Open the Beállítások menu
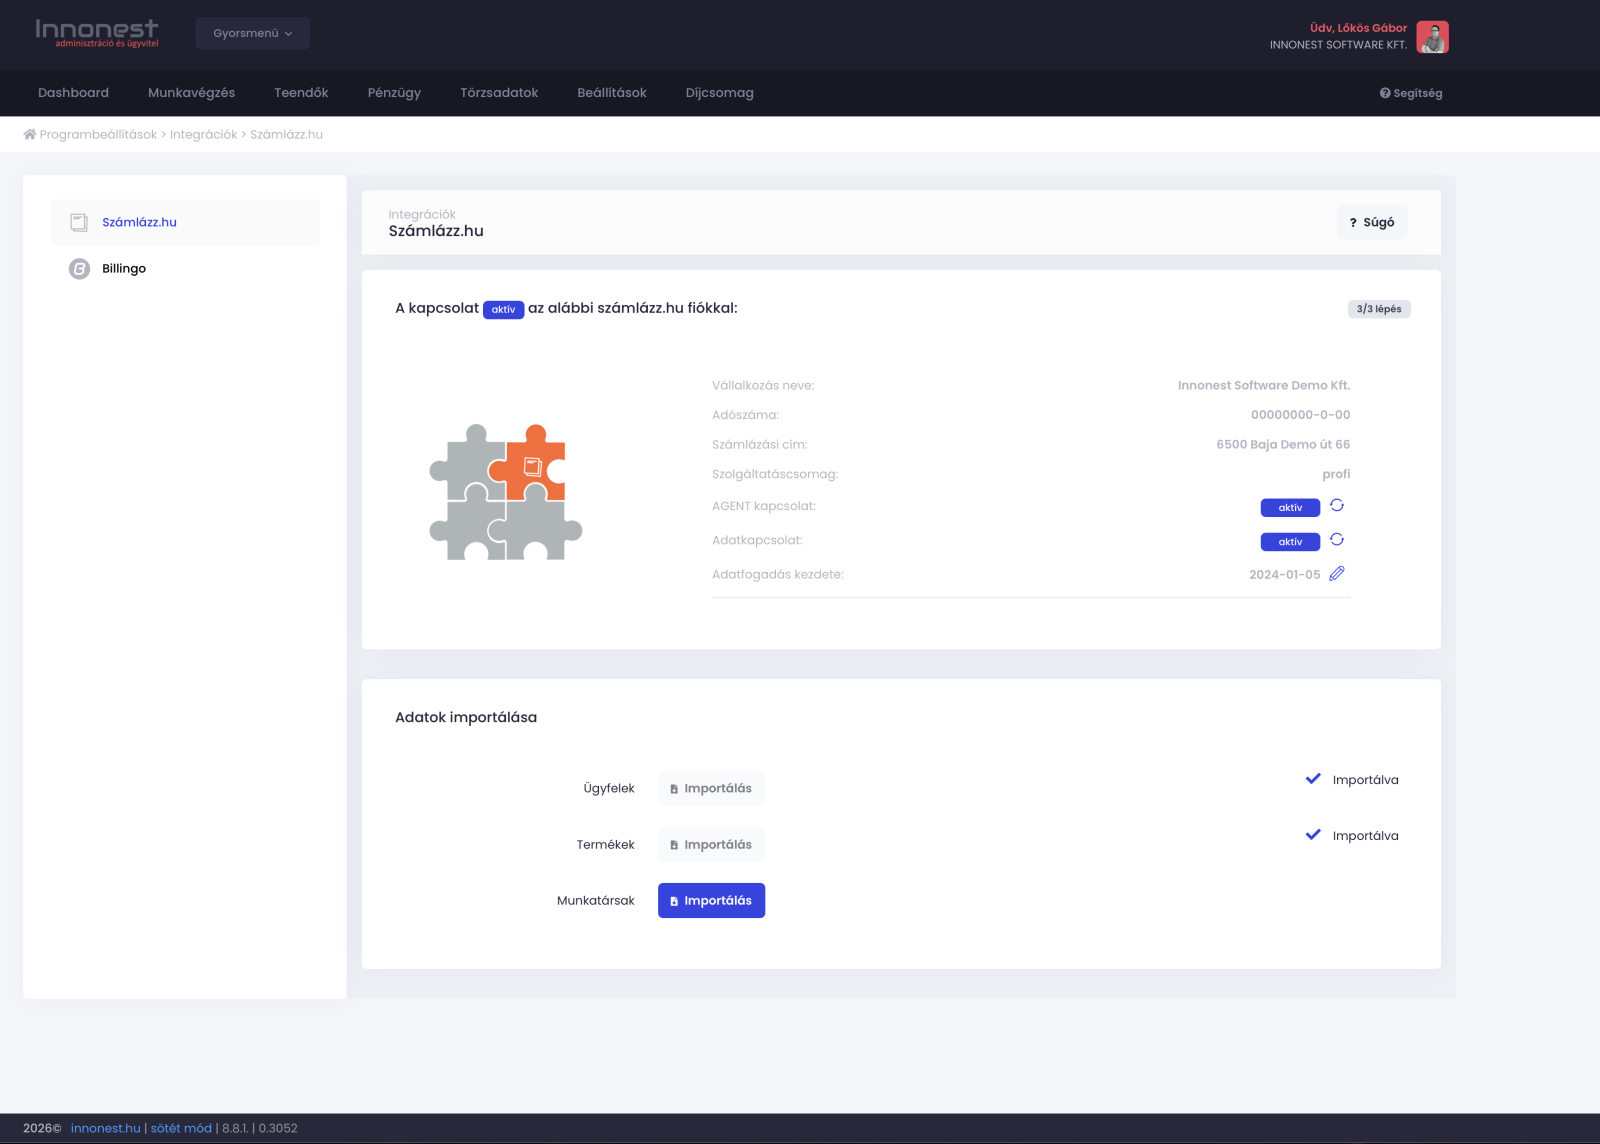This screenshot has width=1600, height=1144. 612,93
